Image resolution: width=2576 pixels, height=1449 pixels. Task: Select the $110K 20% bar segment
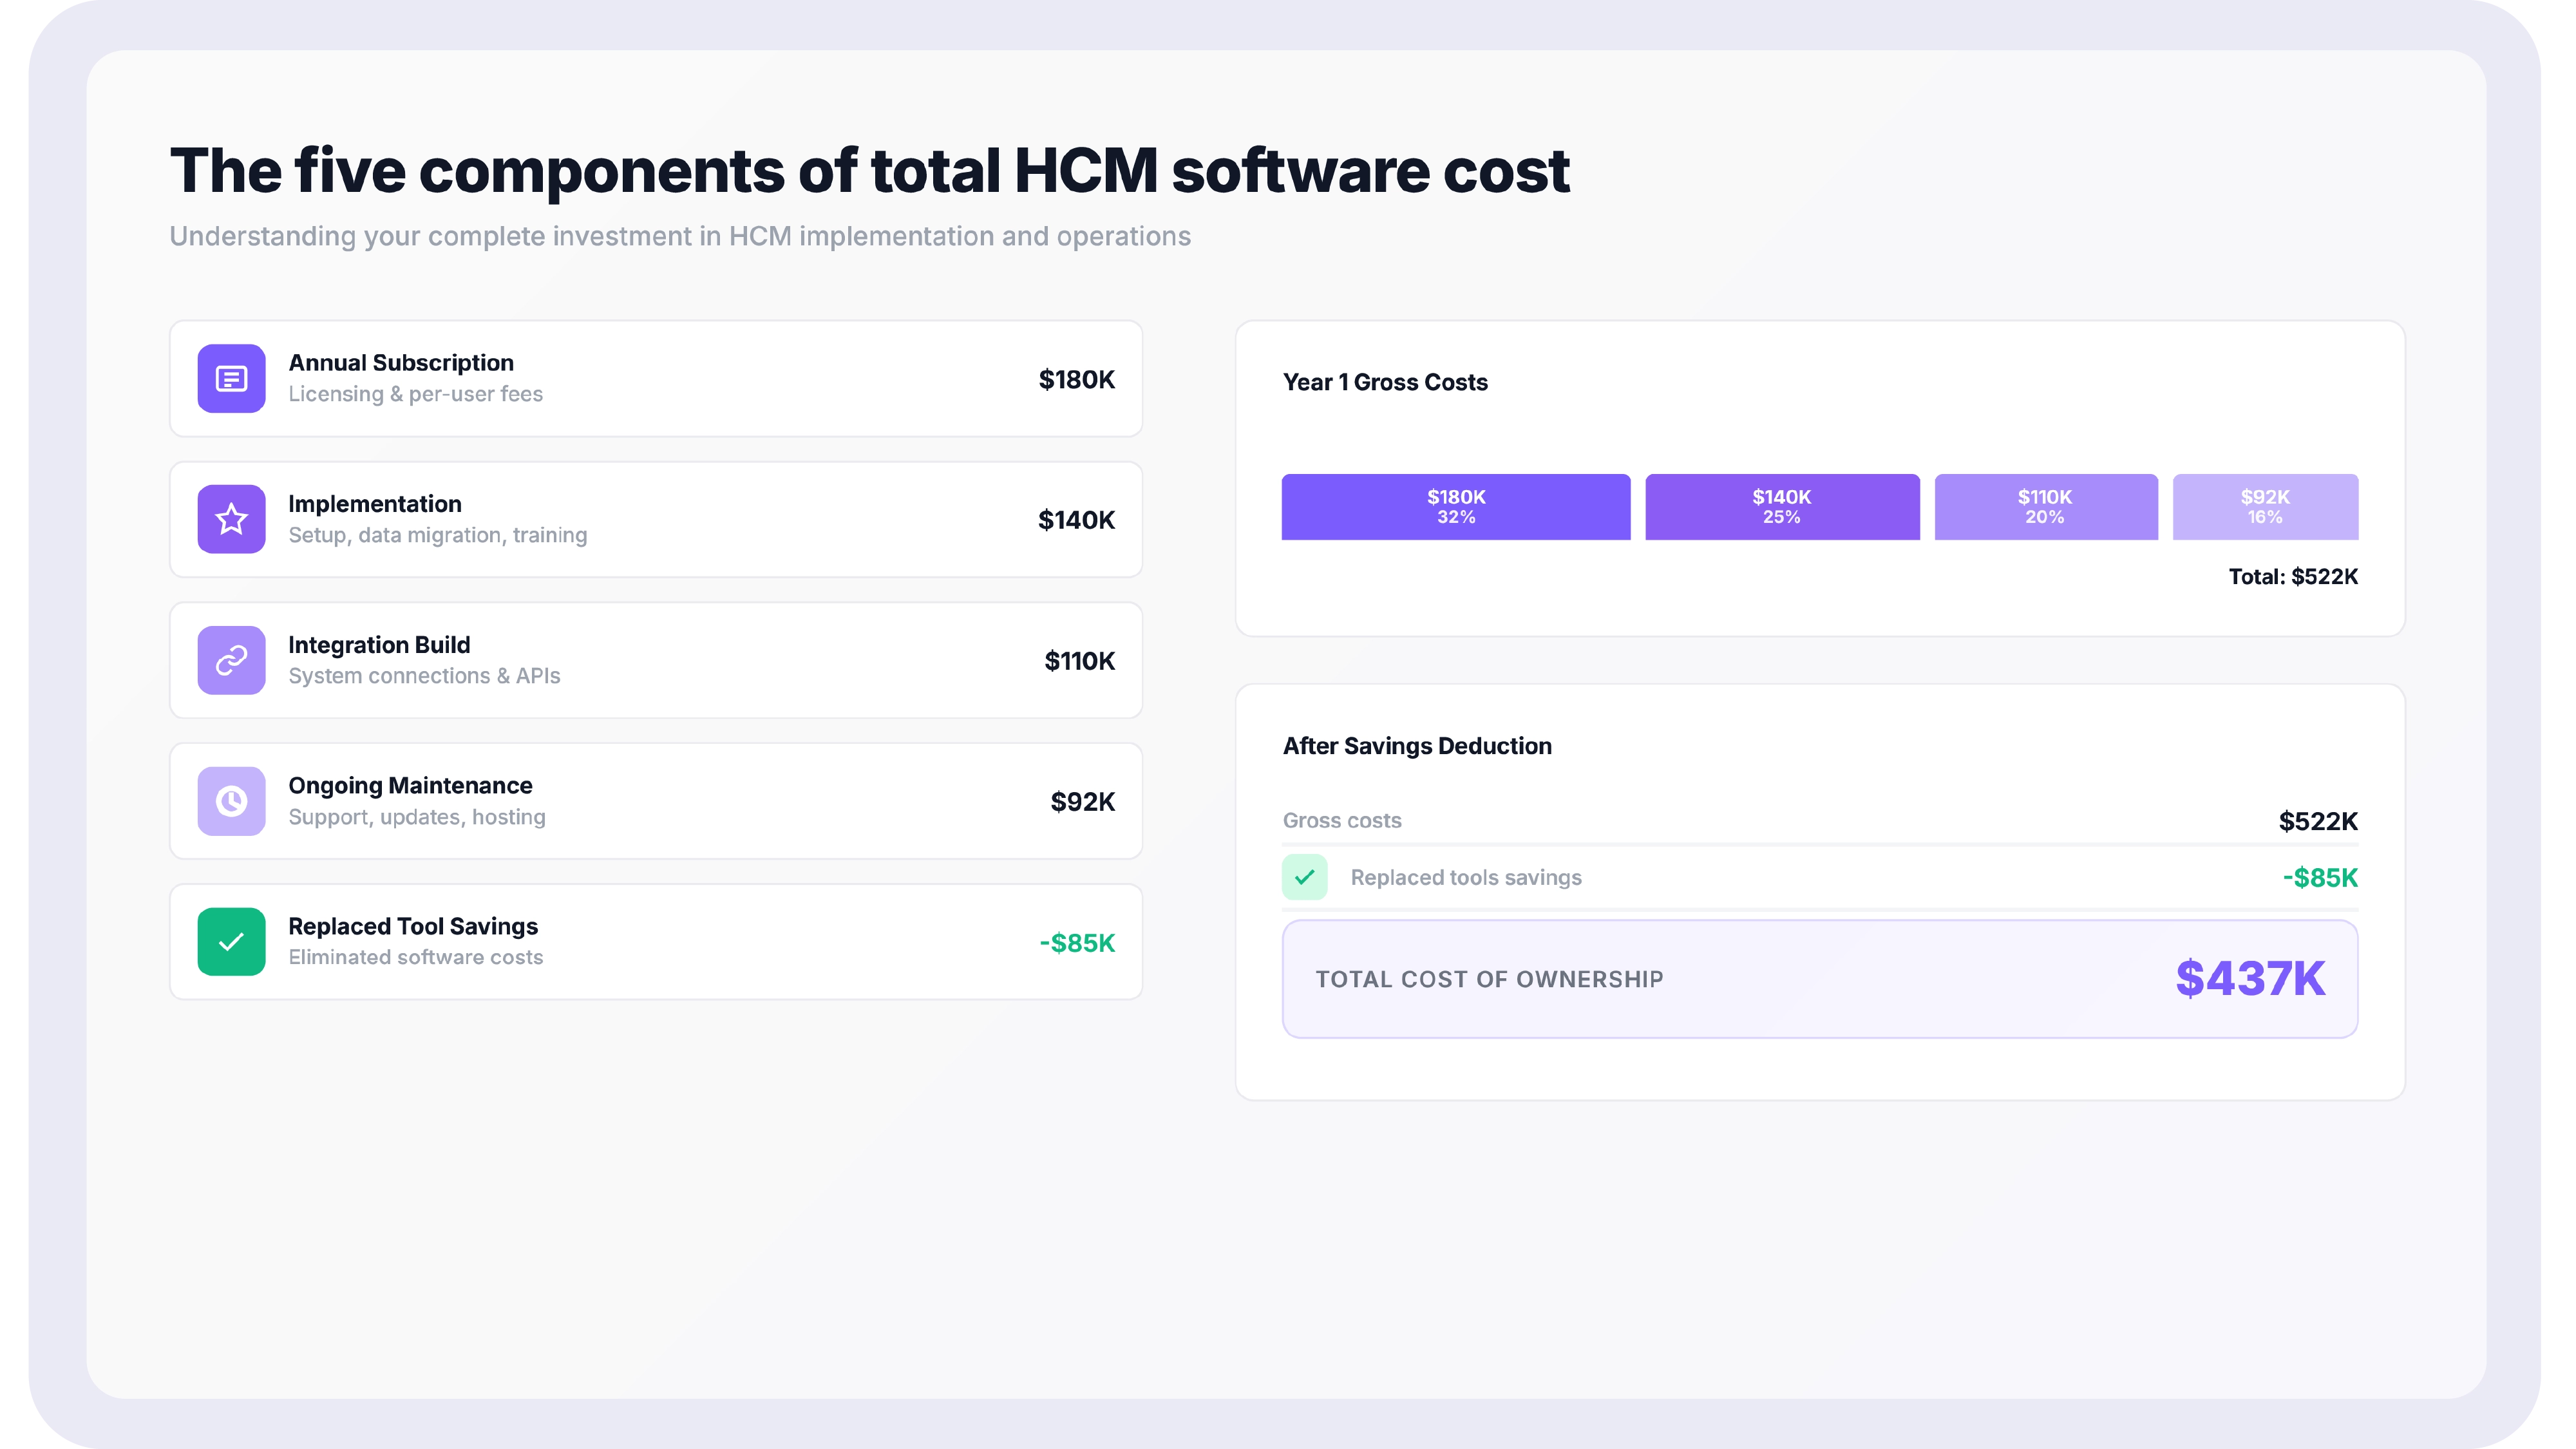(x=2046, y=507)
